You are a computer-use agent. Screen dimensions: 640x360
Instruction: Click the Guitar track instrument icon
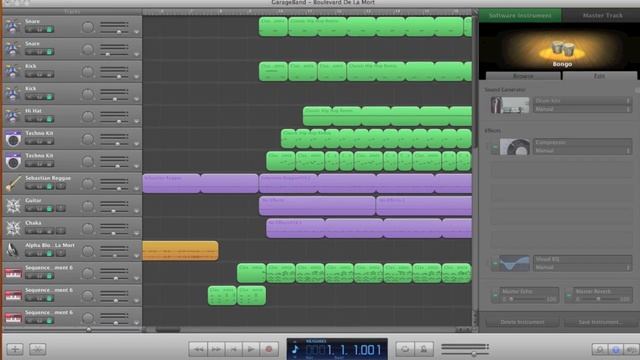pyautogui.click(x=13, y=206)
